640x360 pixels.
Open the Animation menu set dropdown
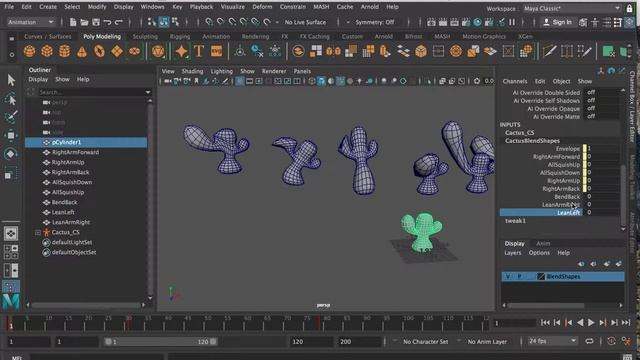(30, 22)
